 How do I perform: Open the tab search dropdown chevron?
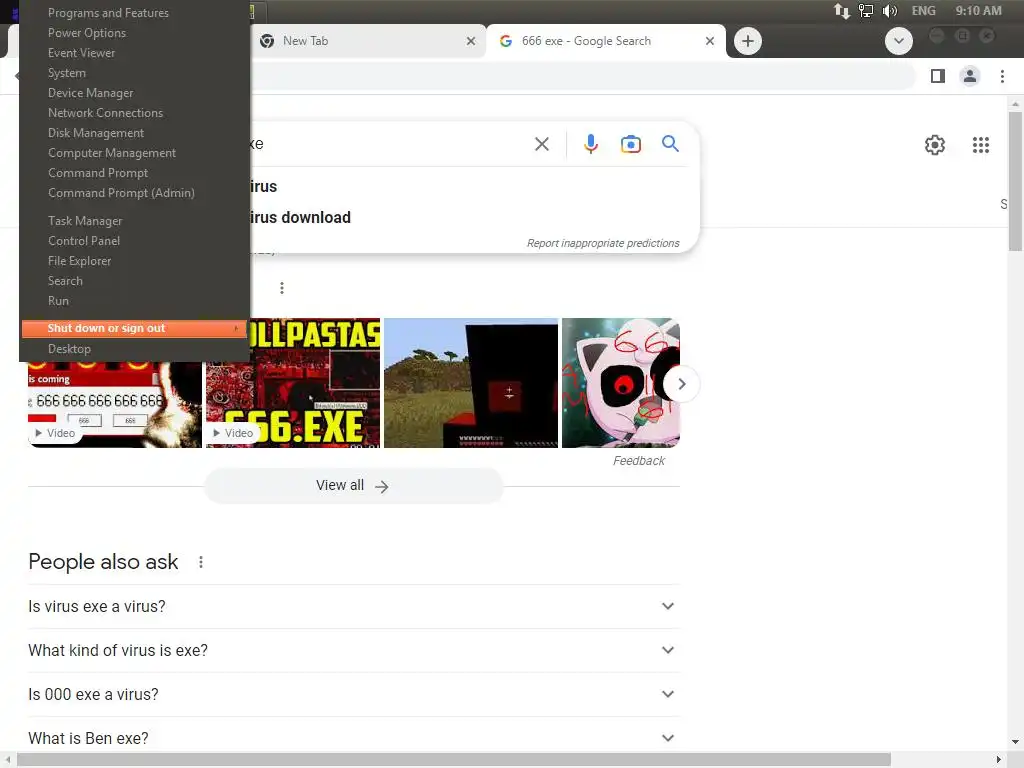click(899, 41)
